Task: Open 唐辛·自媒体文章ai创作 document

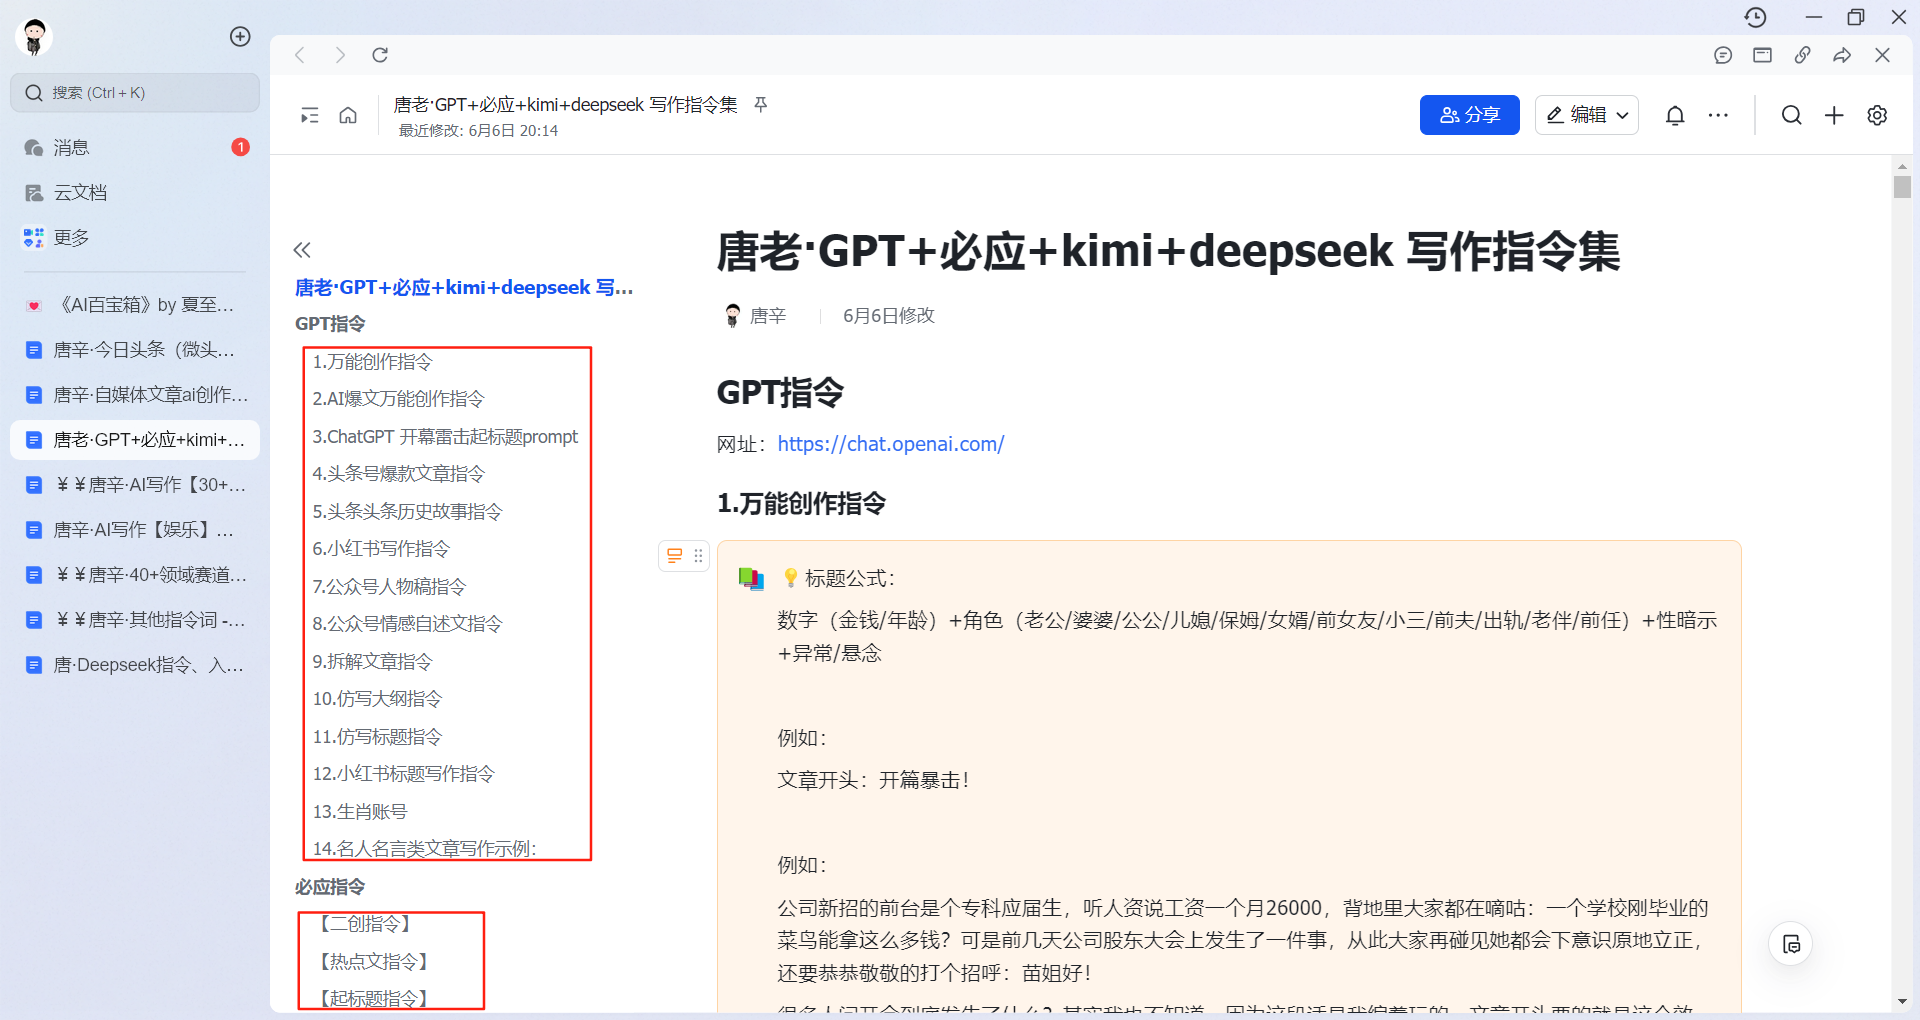Action: (135, 395)
